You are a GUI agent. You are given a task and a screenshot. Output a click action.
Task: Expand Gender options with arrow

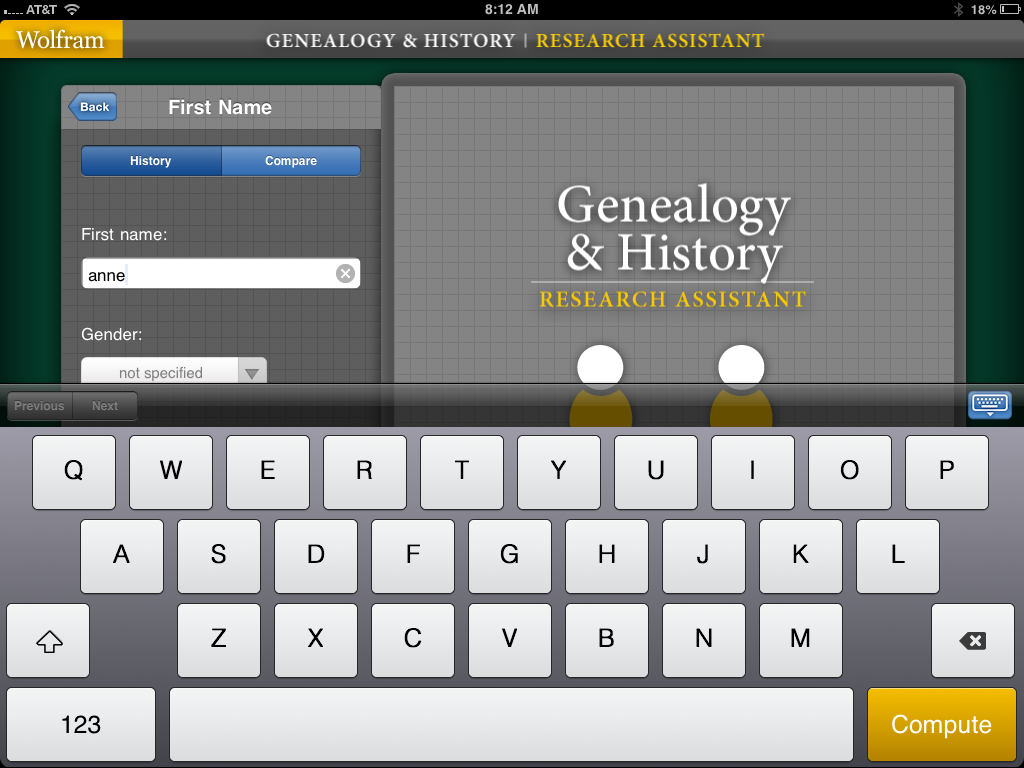pos(252,373)
